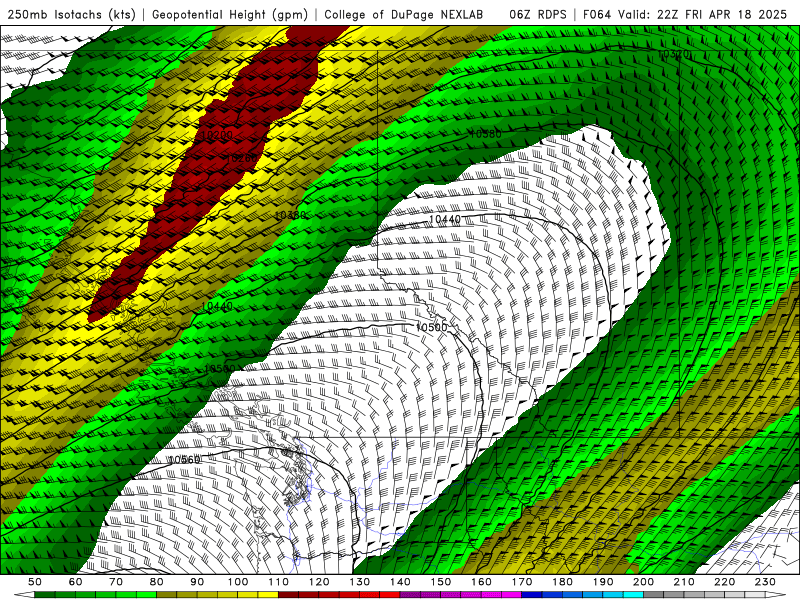Click the legend value 170

pos(521,582)
